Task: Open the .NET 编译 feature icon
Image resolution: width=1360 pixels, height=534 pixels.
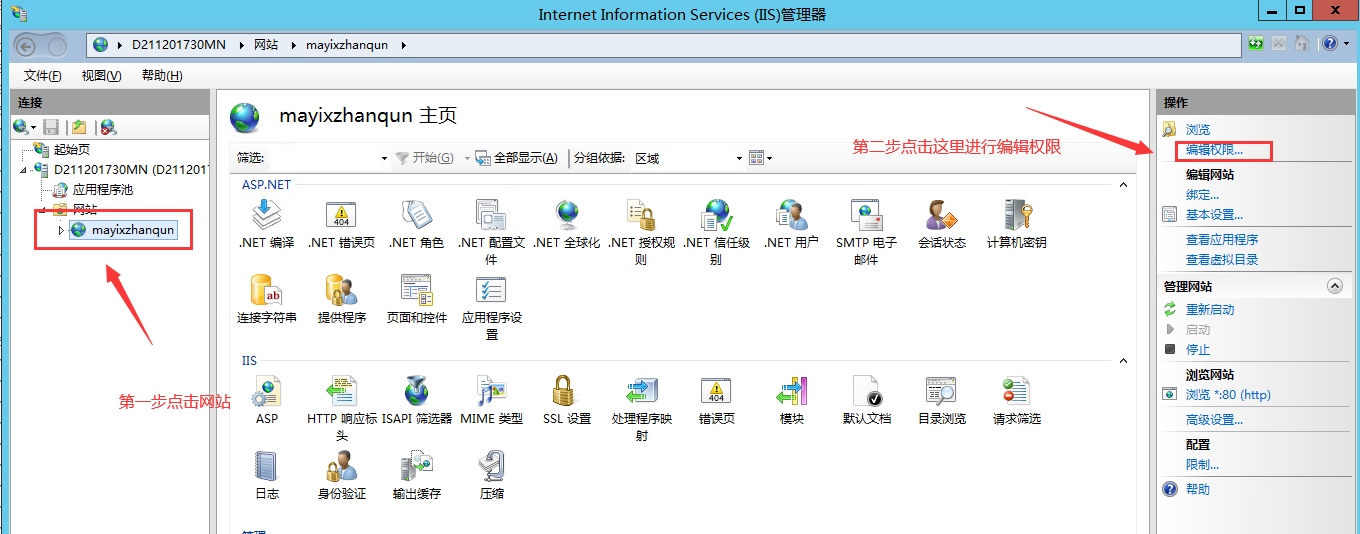Action: (x=266, y=214)
